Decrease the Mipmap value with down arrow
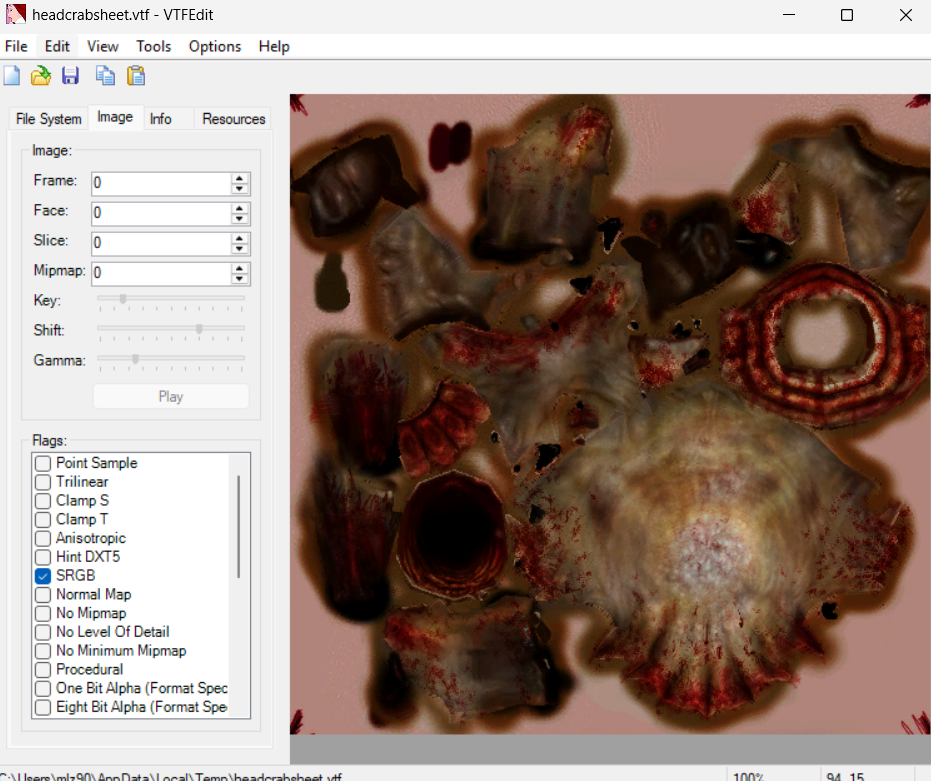 pos(239,279)
